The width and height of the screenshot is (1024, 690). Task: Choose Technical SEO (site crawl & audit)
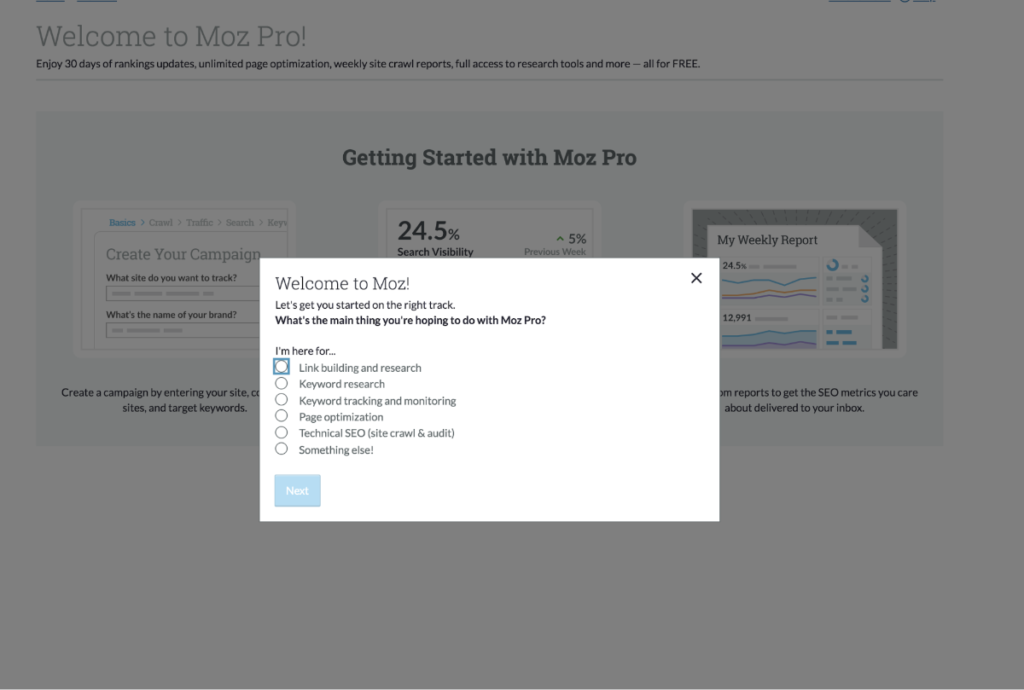coord(281,432)
